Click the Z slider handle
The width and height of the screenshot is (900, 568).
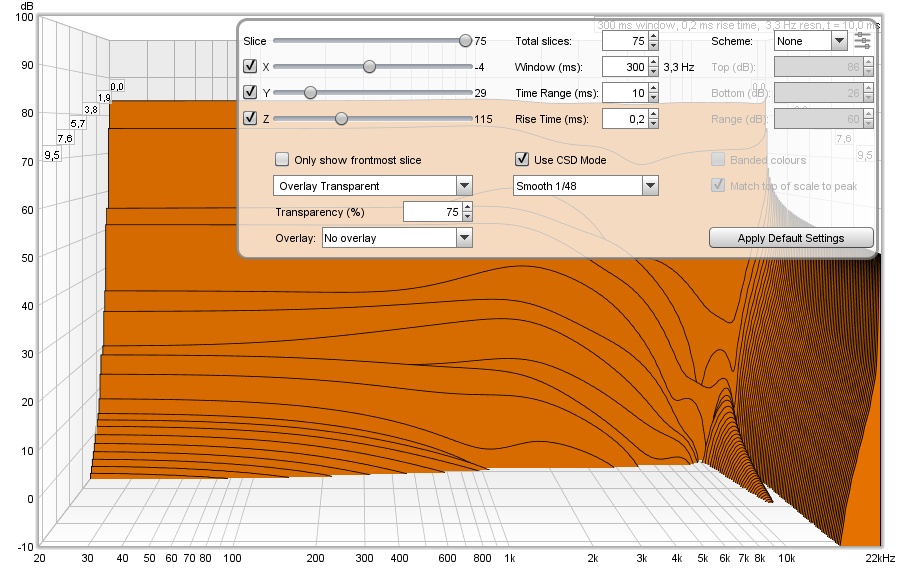coord(342,119)
